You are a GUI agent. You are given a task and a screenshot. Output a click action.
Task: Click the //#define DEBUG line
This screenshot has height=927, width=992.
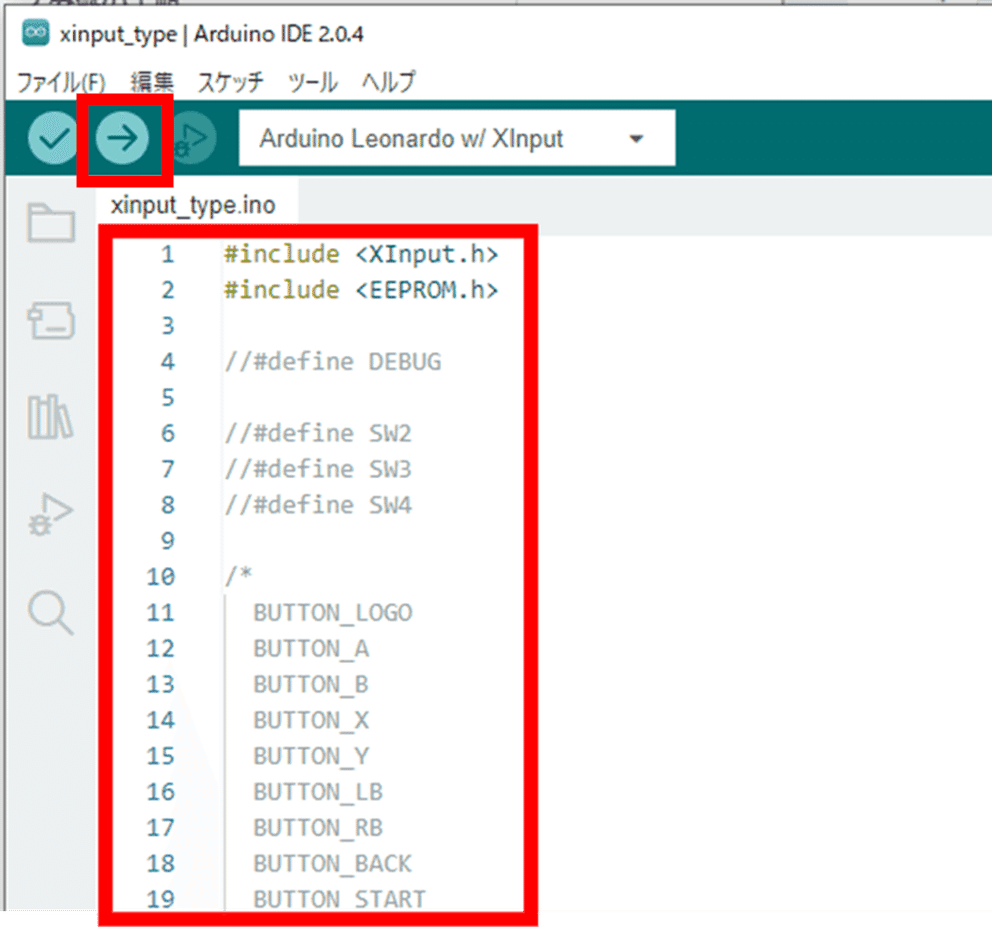pos(333,362)
